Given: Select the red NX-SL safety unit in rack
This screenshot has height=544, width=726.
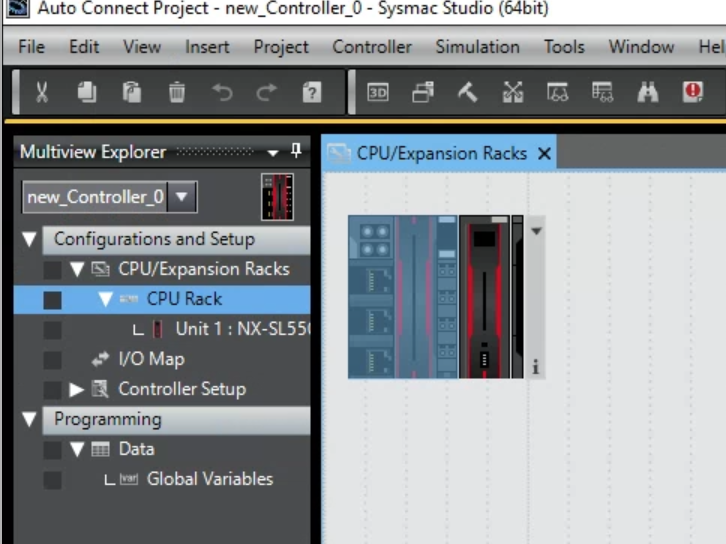Looking at the screenshot, I should tap(485, 297).
